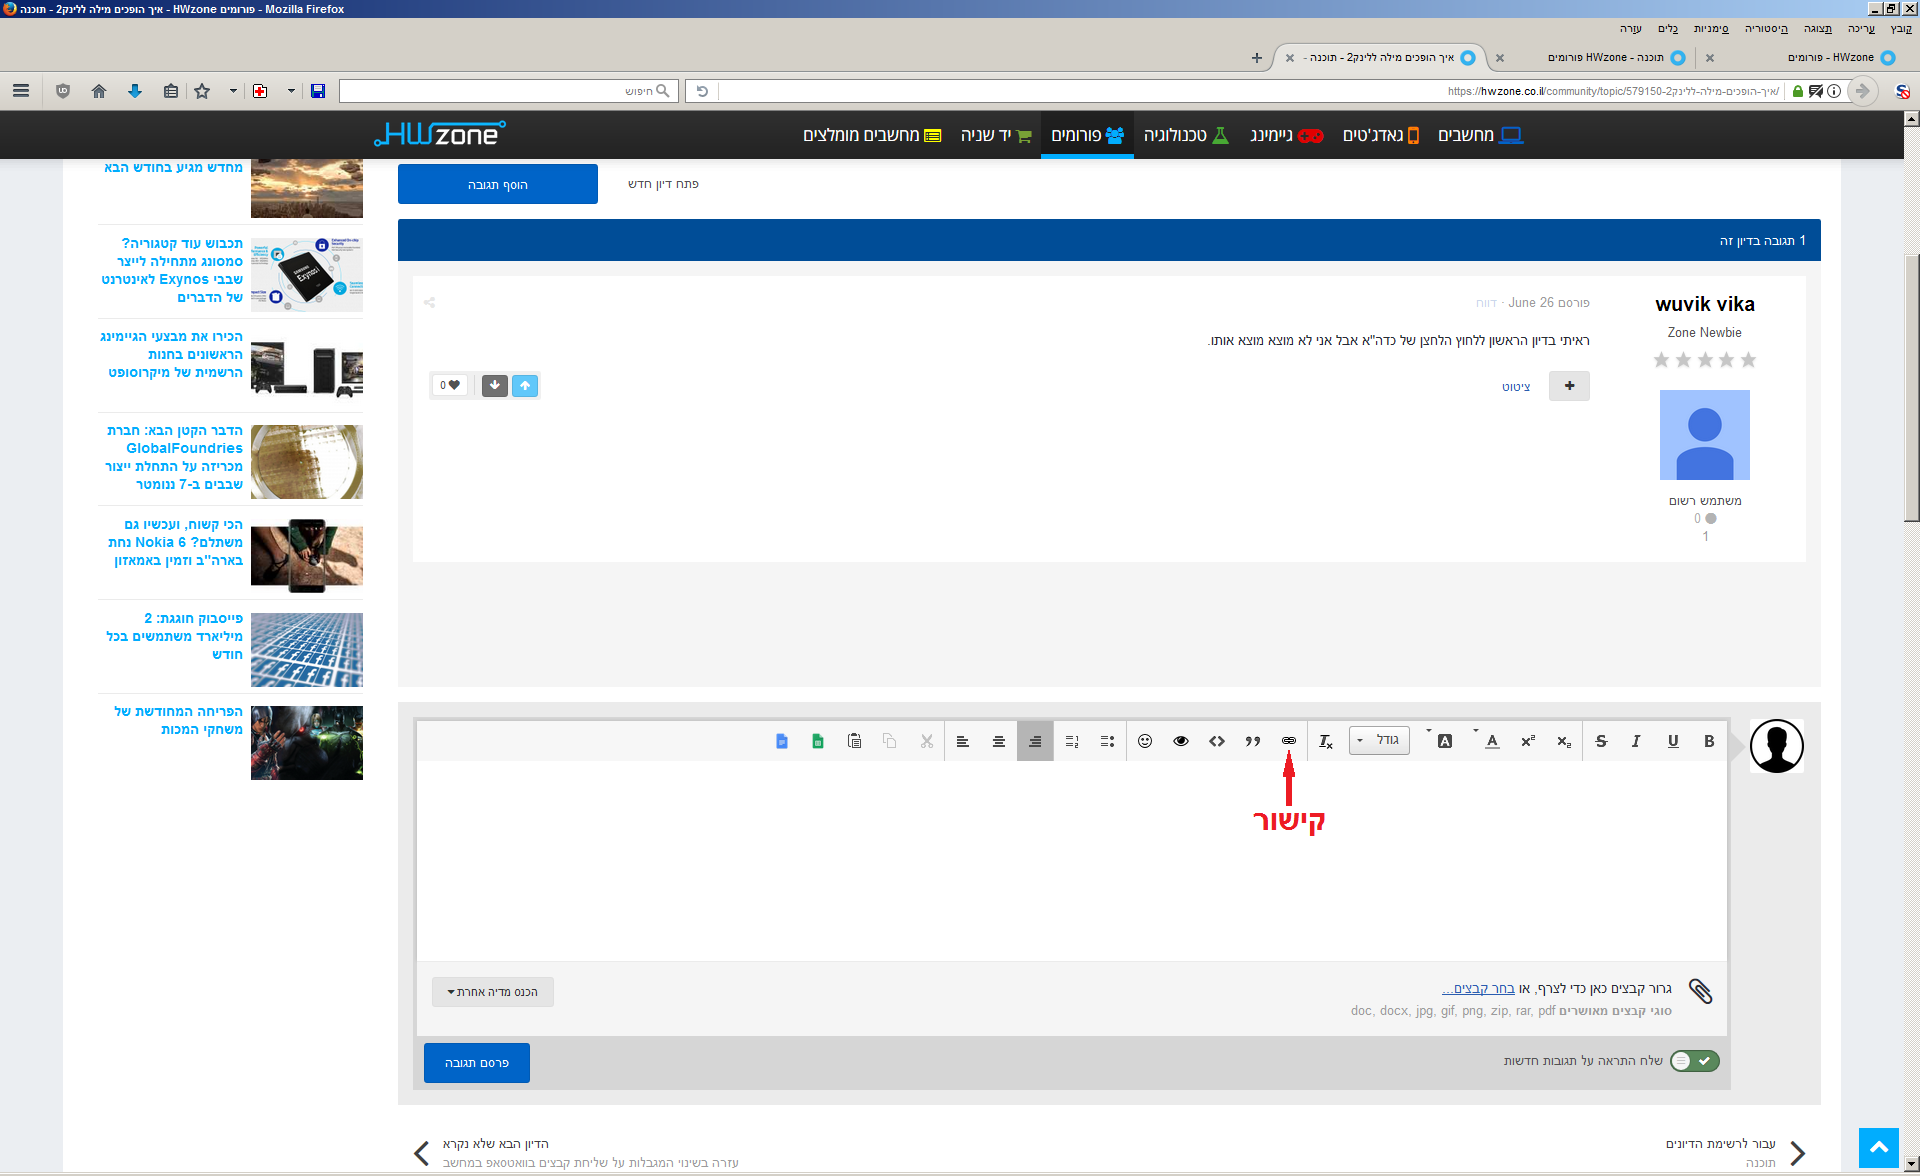Click the remove formatting icon
The image size is (1920, 1176).
pos(1325,741)
